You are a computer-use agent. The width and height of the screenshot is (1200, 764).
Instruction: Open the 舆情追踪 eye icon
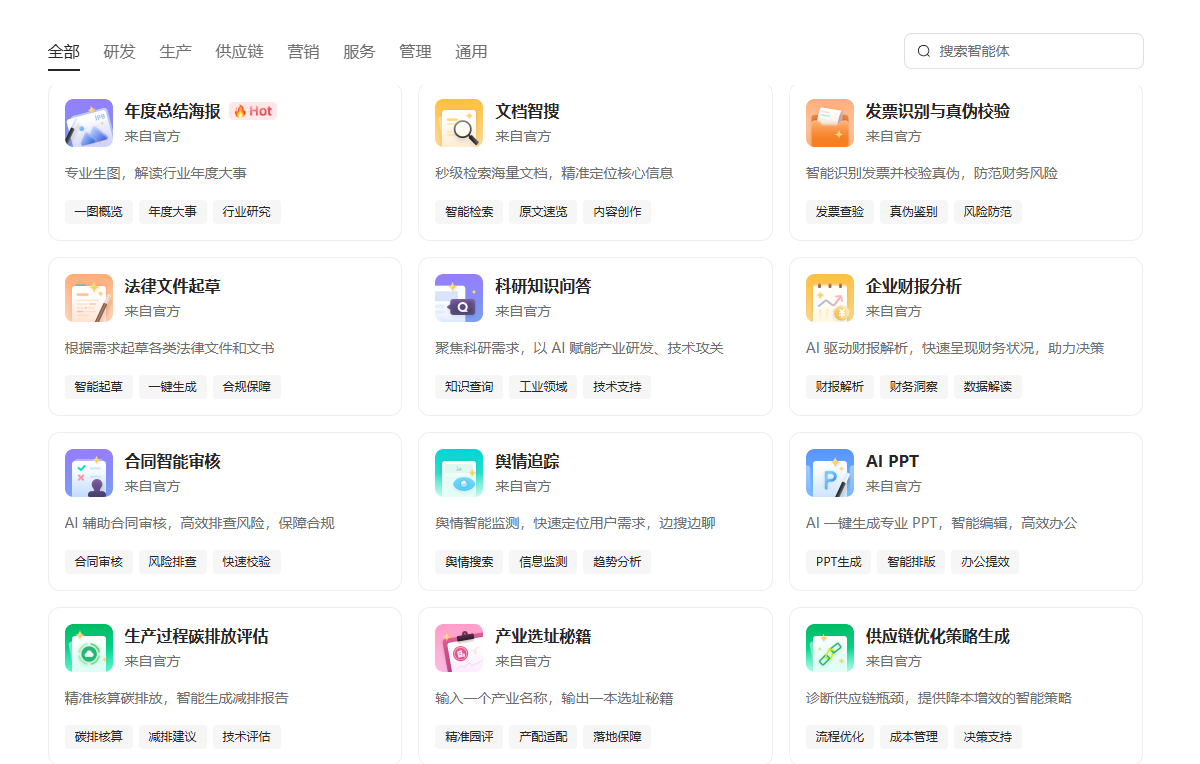click(459, 473)
